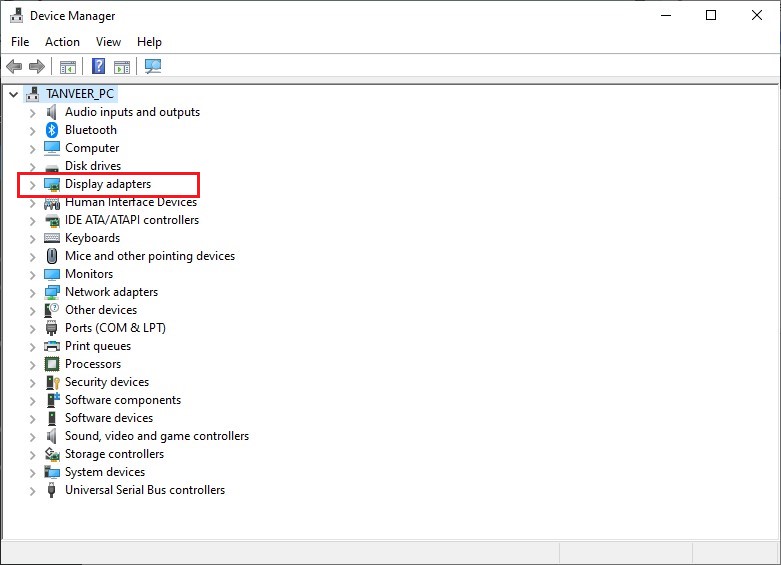Click the Security devices key icon
The image size is (781, 565).
pyautogui.click(x=52, y=382)
